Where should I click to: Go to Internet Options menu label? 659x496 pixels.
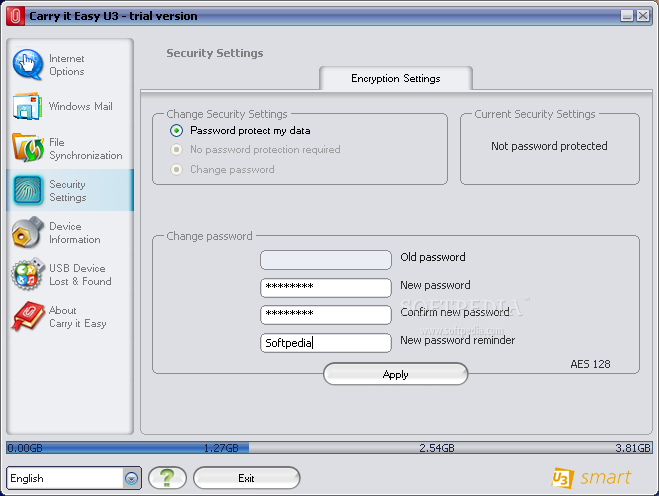pyautogui.click(x=67, y=65)
